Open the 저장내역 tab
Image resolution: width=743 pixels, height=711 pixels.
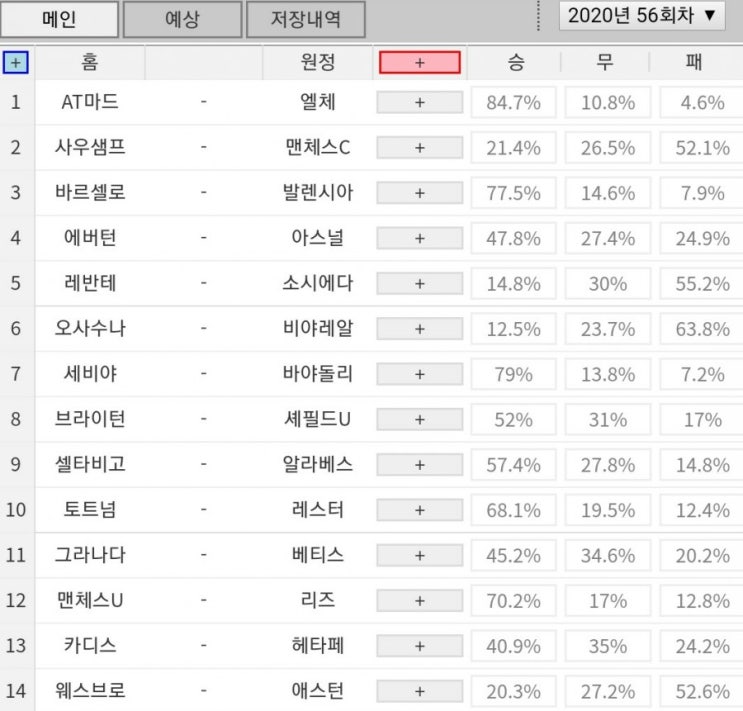point(306,19)
